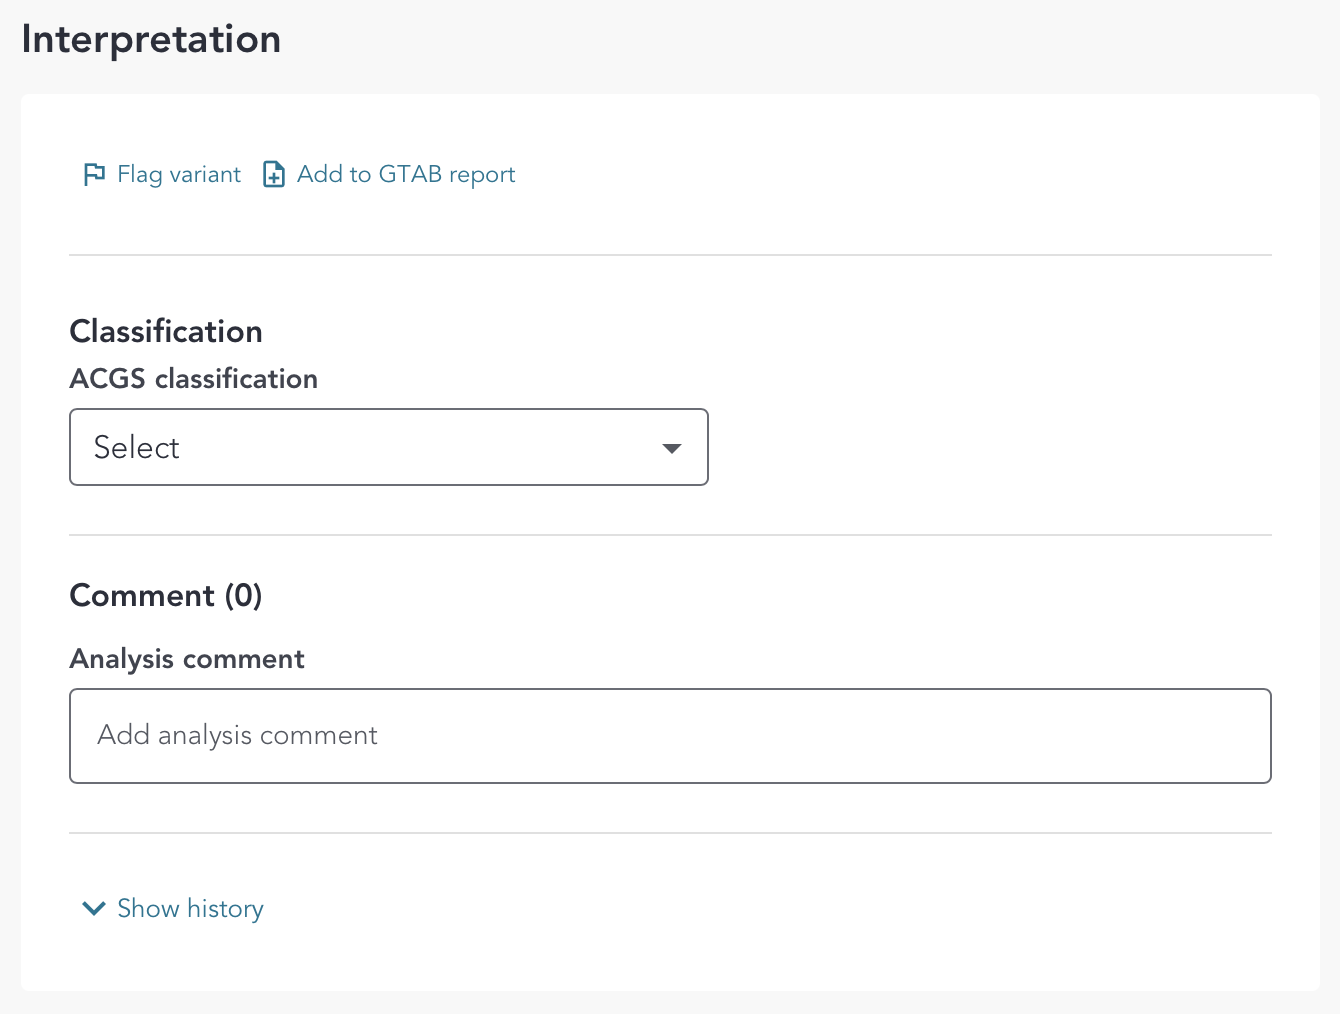Click the Classification section heading
Viewport: 1340px width, 1014px height.
166,332
